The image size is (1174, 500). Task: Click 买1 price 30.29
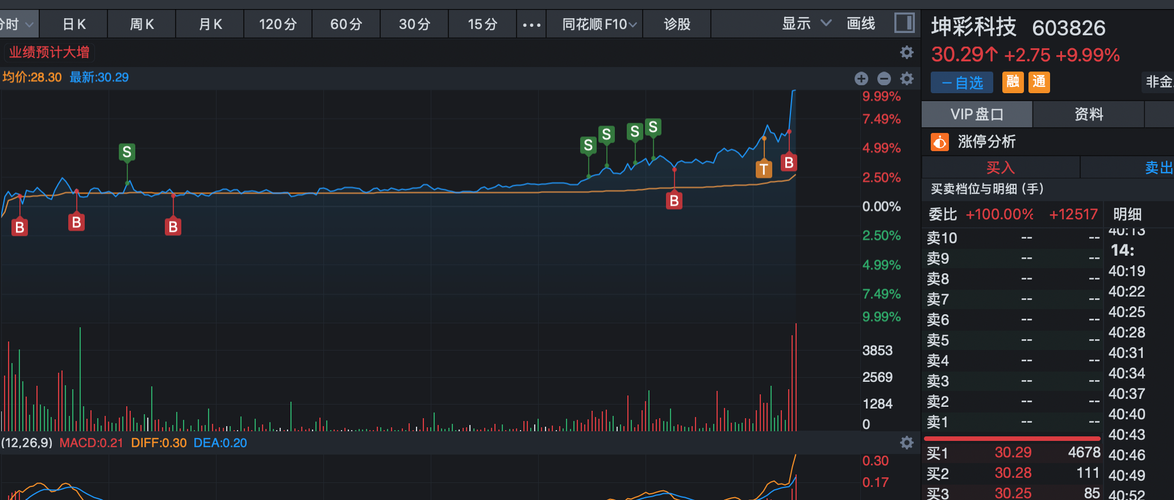click(1013, 453)
